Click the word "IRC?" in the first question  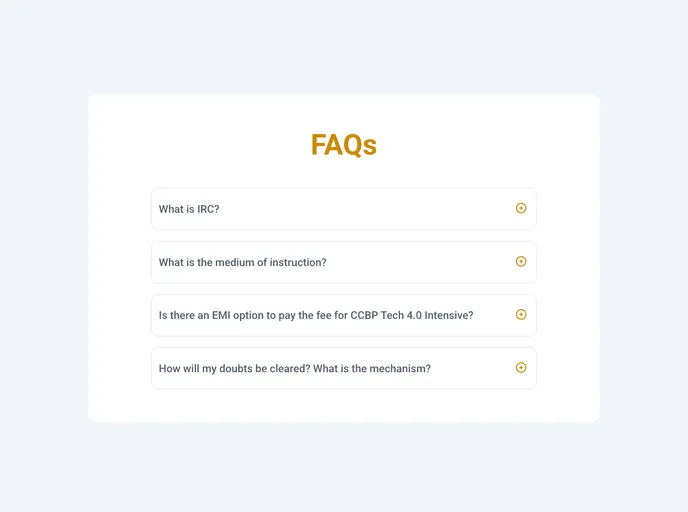click(x=208, y=209)
